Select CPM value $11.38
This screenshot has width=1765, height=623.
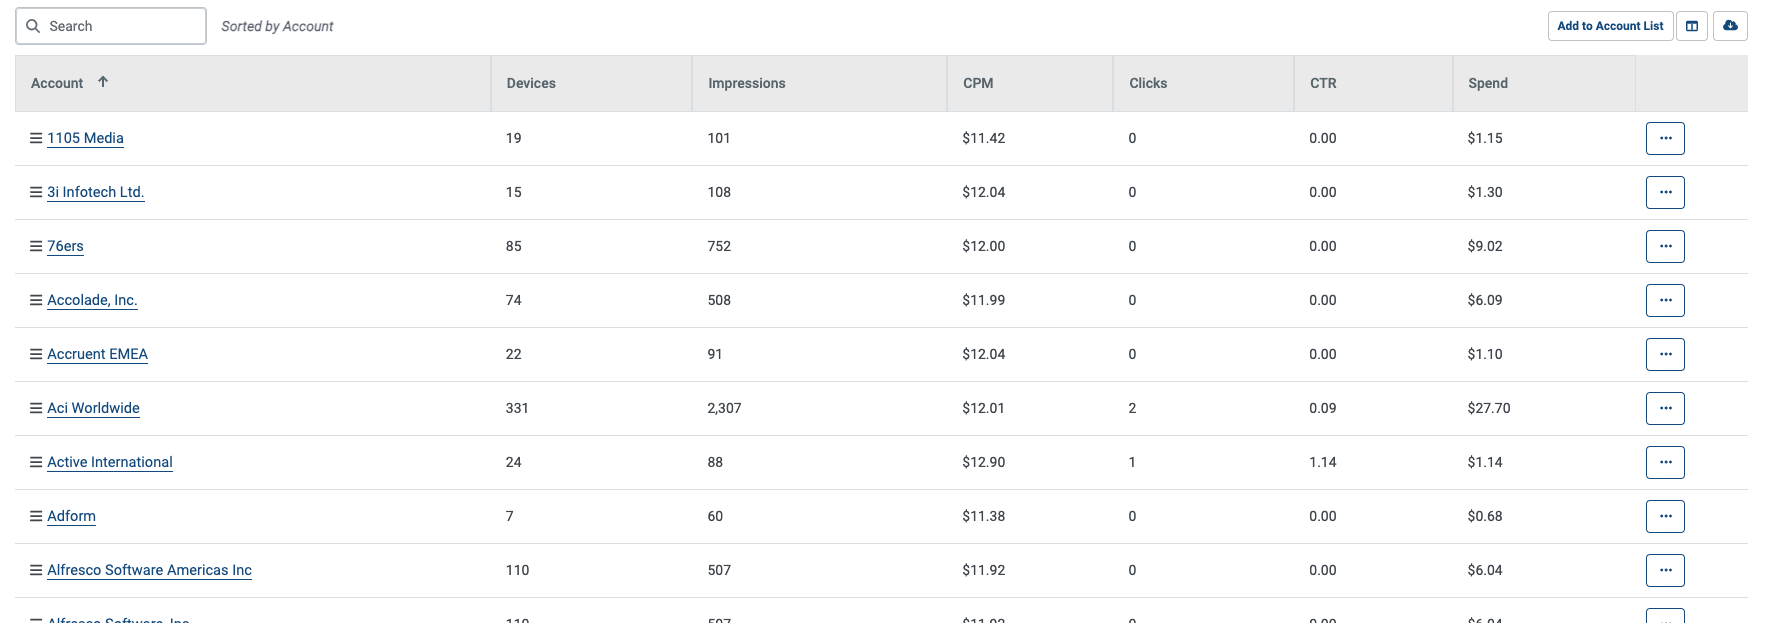(x=984, y=516)
